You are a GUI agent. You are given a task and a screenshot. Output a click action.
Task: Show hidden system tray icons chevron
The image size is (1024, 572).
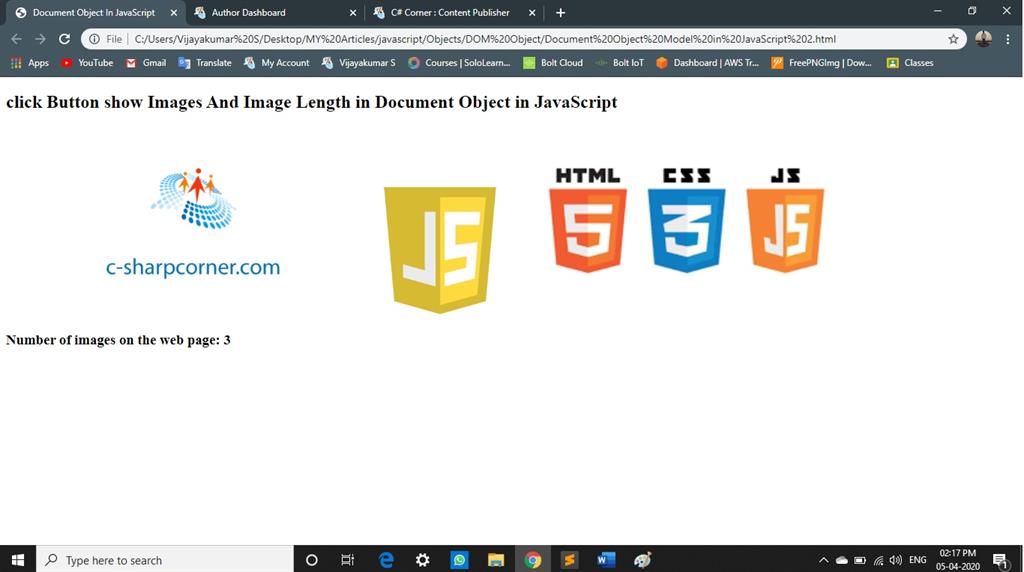824,560
